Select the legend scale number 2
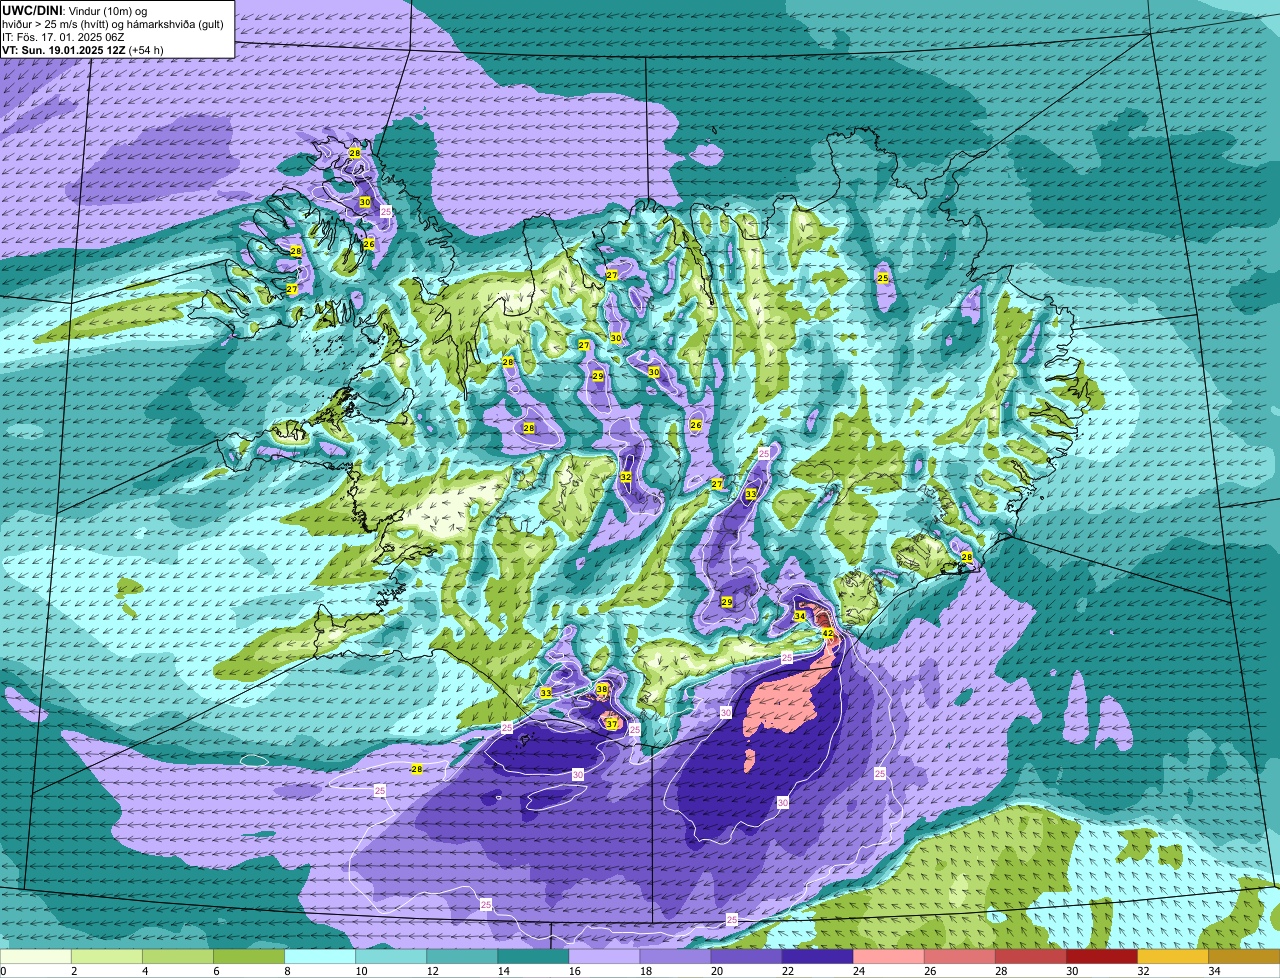This screenshot has width=1280, height=978. (x=74, y=971)
